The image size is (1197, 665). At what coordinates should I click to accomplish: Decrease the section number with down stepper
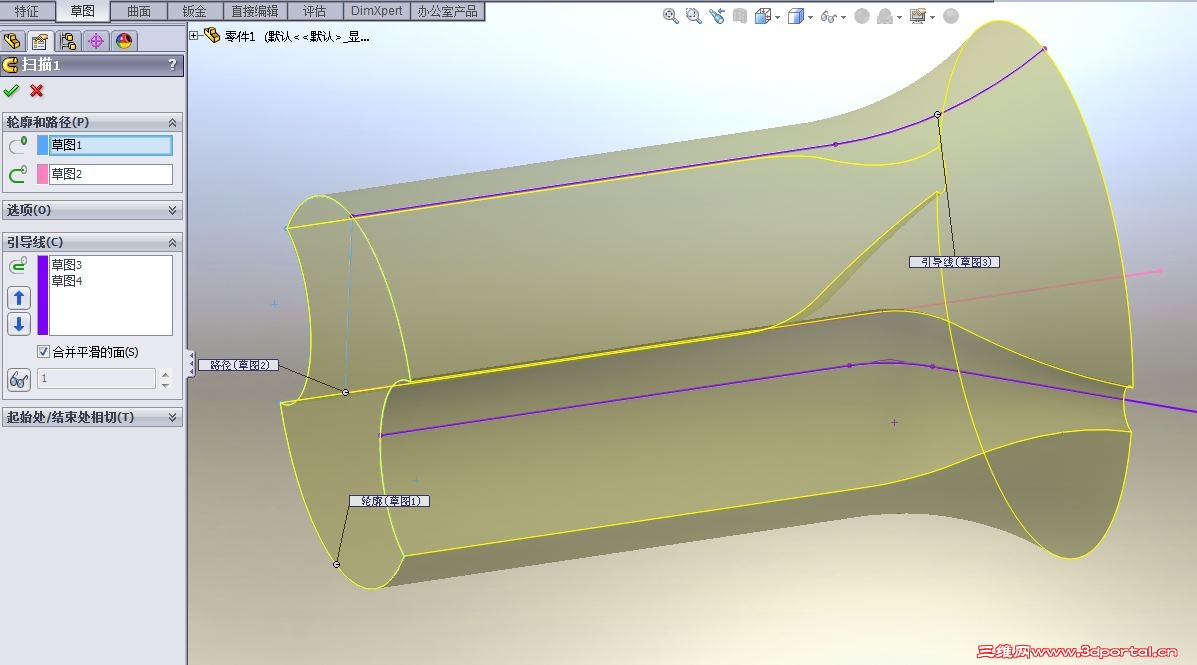coord(166,384)
